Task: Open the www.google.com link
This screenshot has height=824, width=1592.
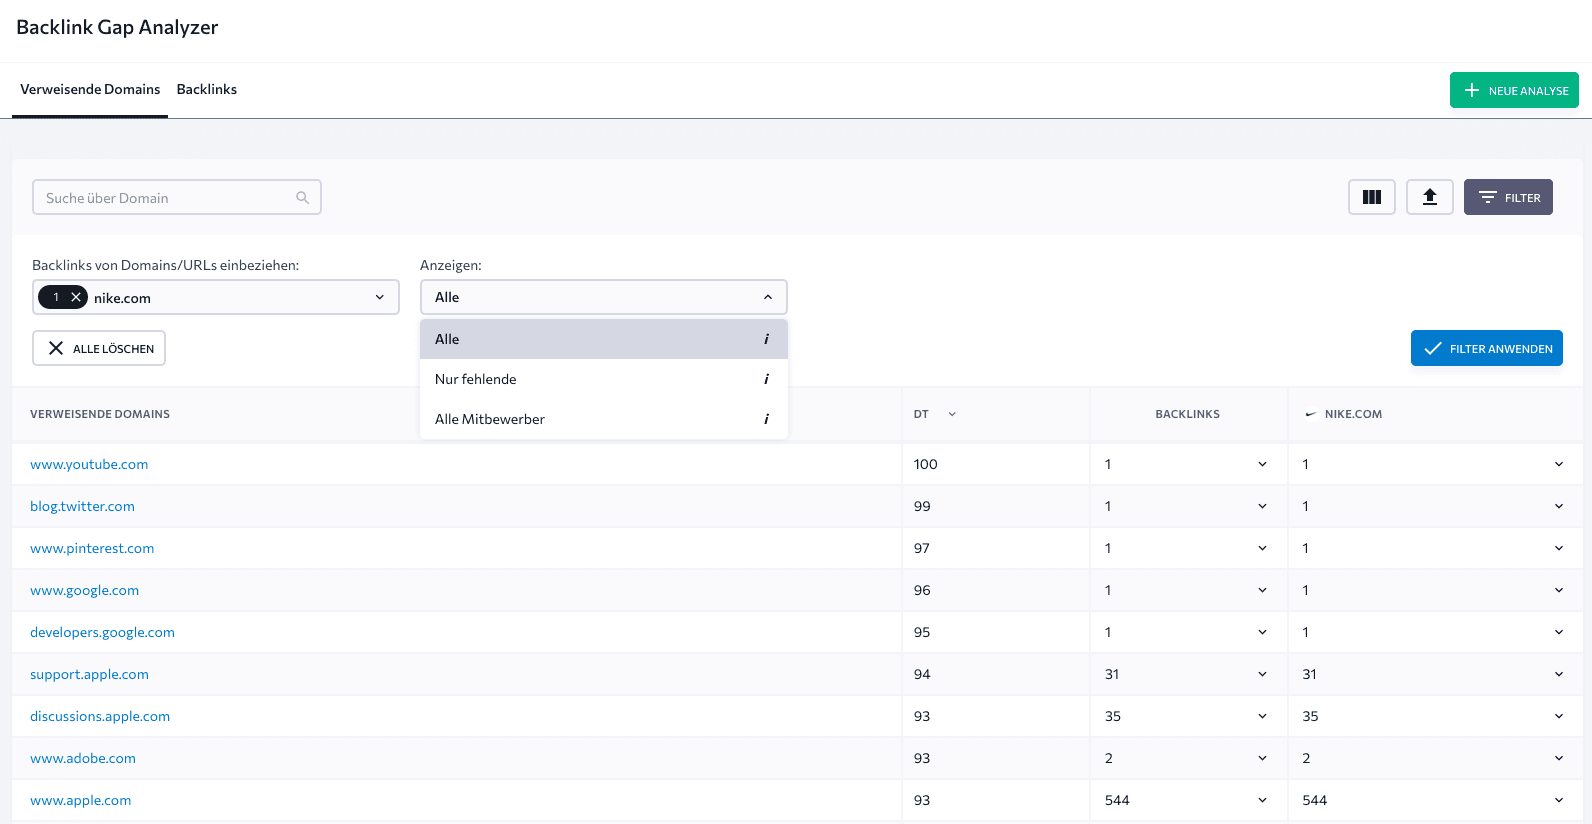Action: tap(85, 590)
